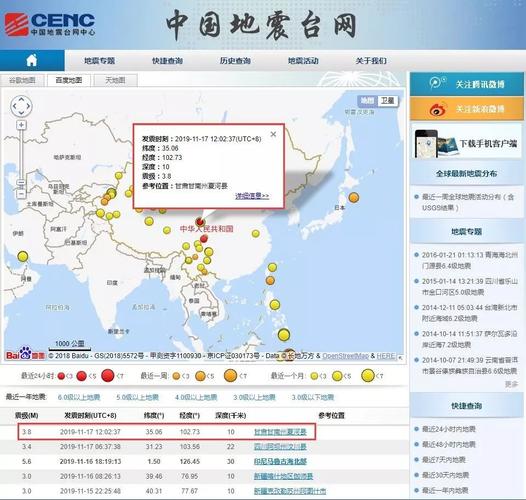The height and width of the screenshot is (500, 526).
Task: Click the map pan direction control
Action: tap(21, 106)
